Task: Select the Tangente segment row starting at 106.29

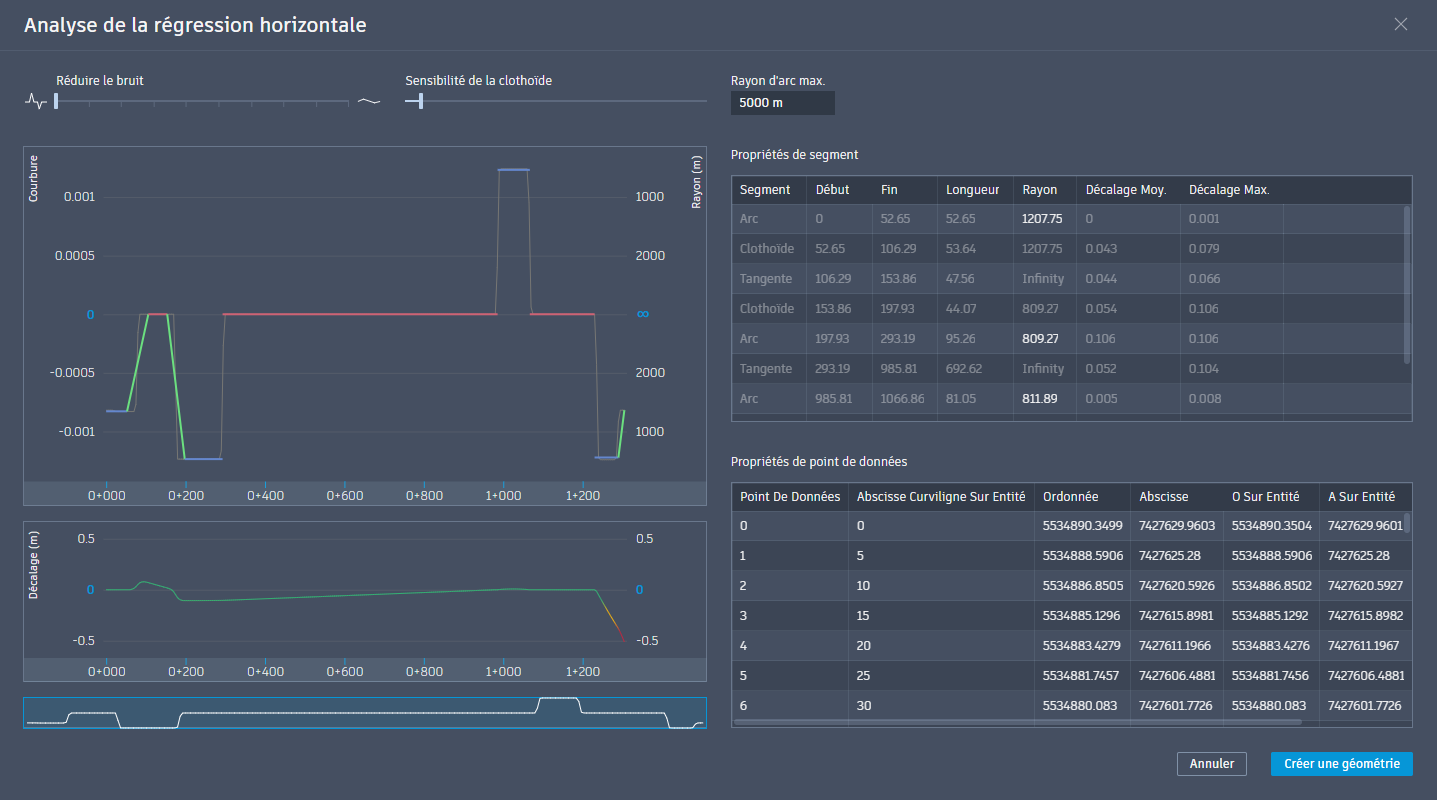Action: [x=1067, y=279]
